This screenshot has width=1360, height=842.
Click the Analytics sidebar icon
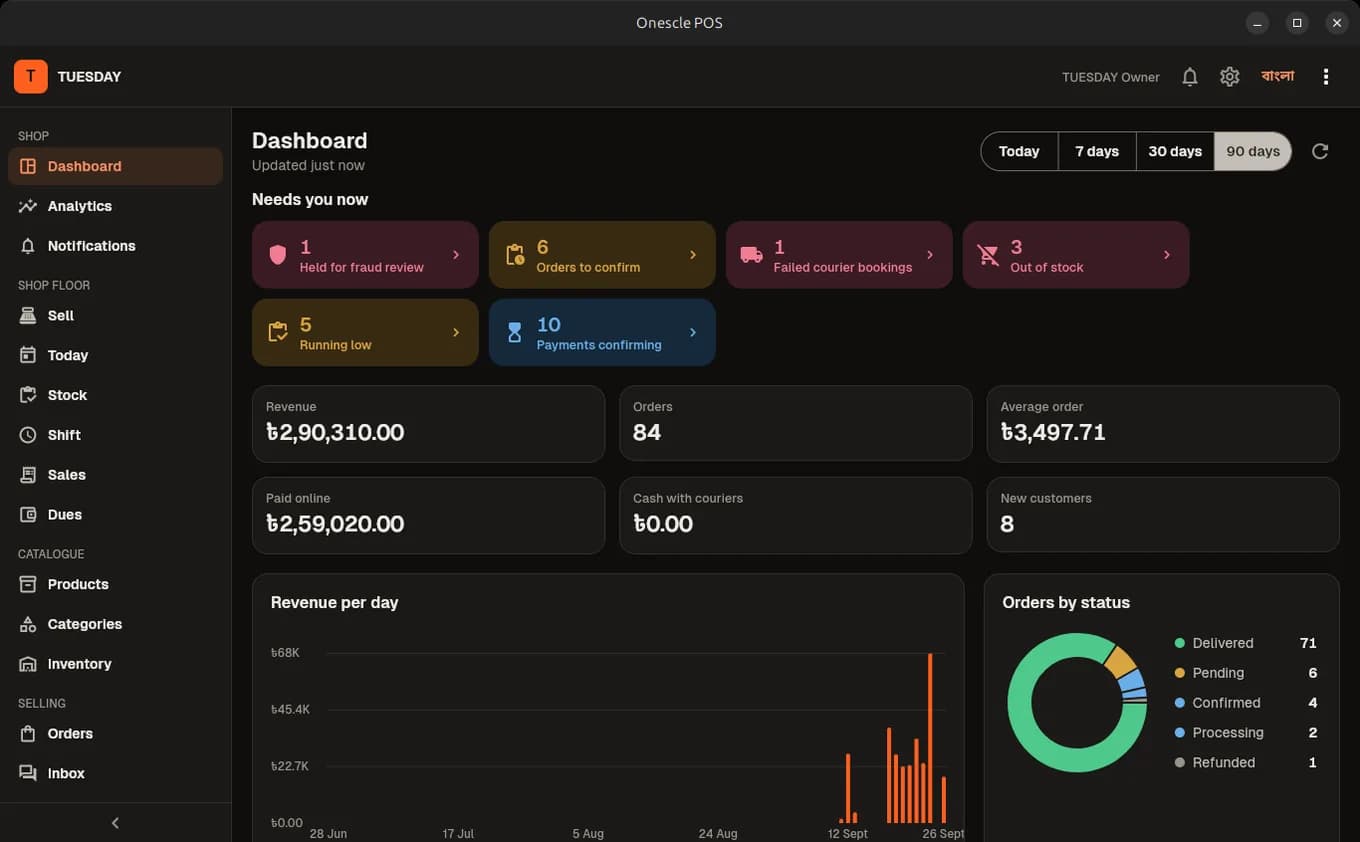point(28,206)
